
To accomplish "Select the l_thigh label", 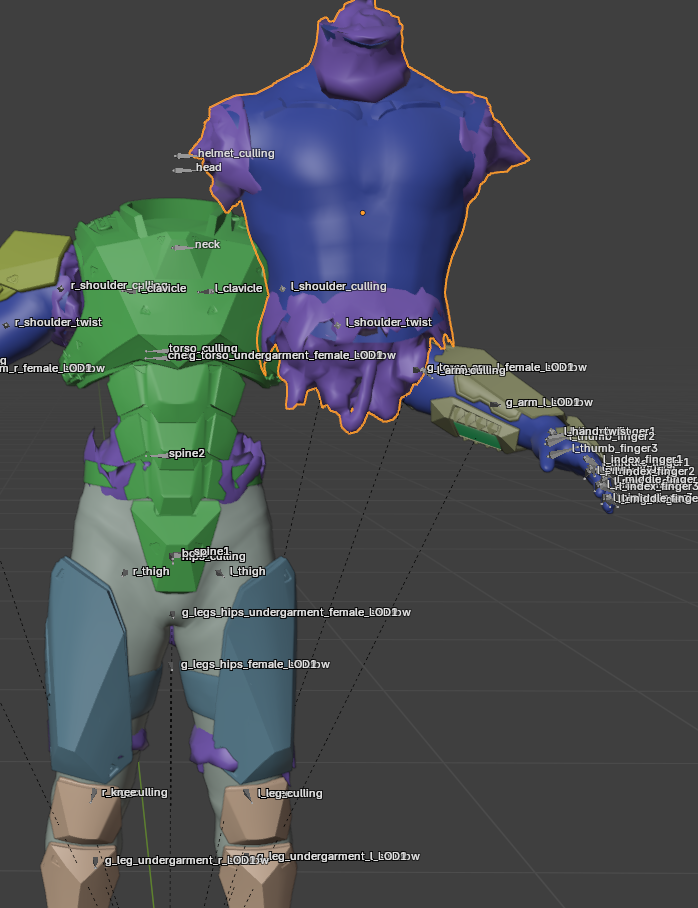I will 248,571.
